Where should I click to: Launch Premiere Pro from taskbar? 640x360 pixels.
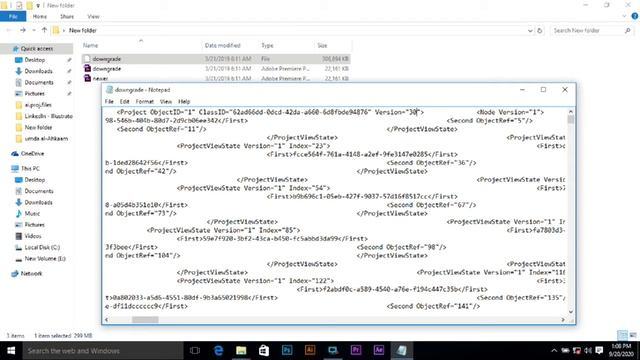point(356,351)
